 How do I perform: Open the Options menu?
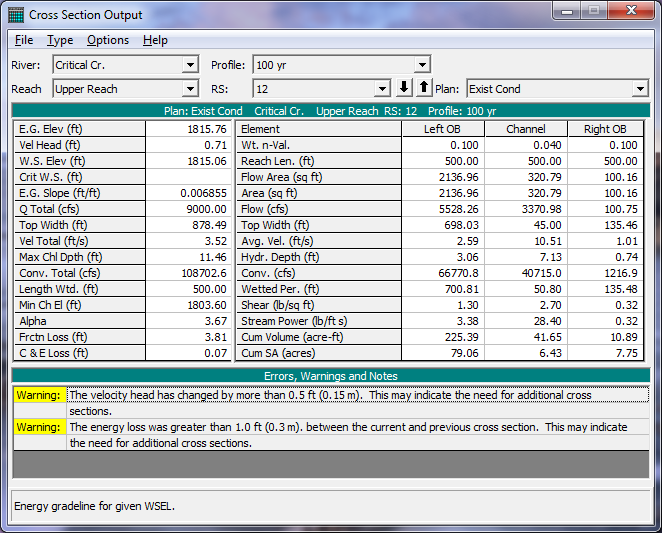tap(108, 40)
